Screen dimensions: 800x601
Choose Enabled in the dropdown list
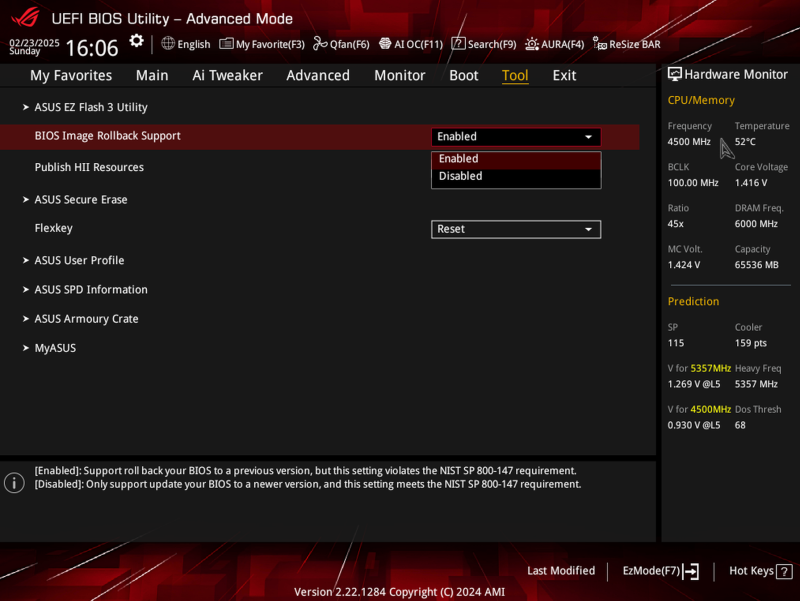[x=516, y=159]
